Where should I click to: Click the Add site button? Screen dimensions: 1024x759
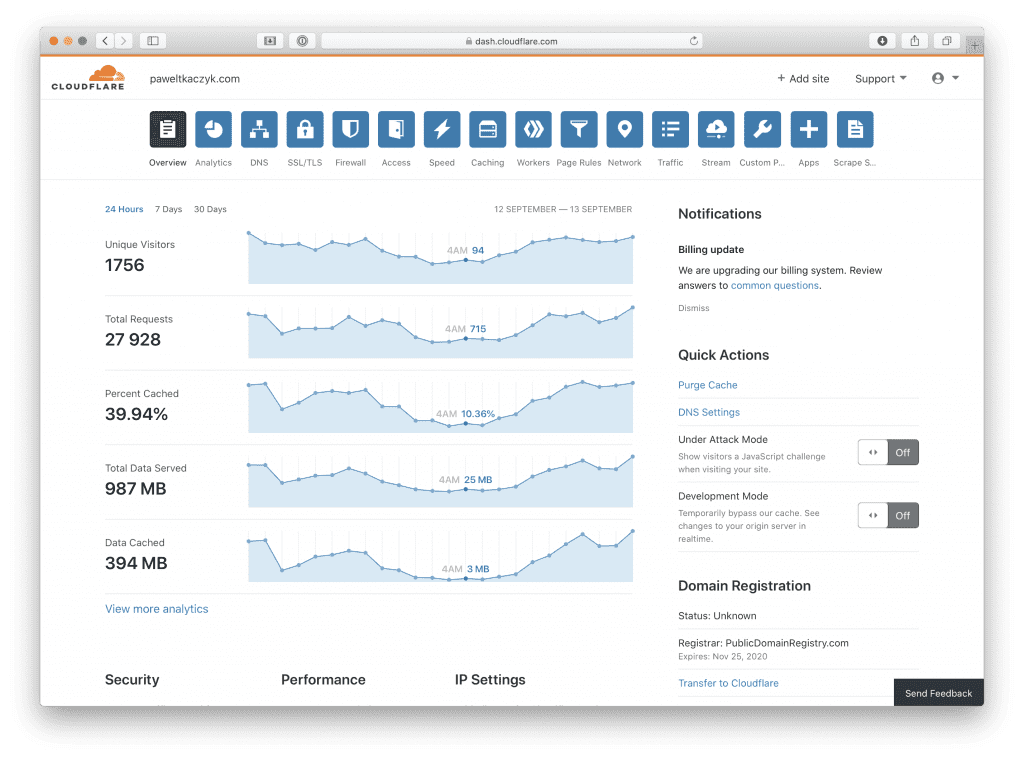(803, 78)
